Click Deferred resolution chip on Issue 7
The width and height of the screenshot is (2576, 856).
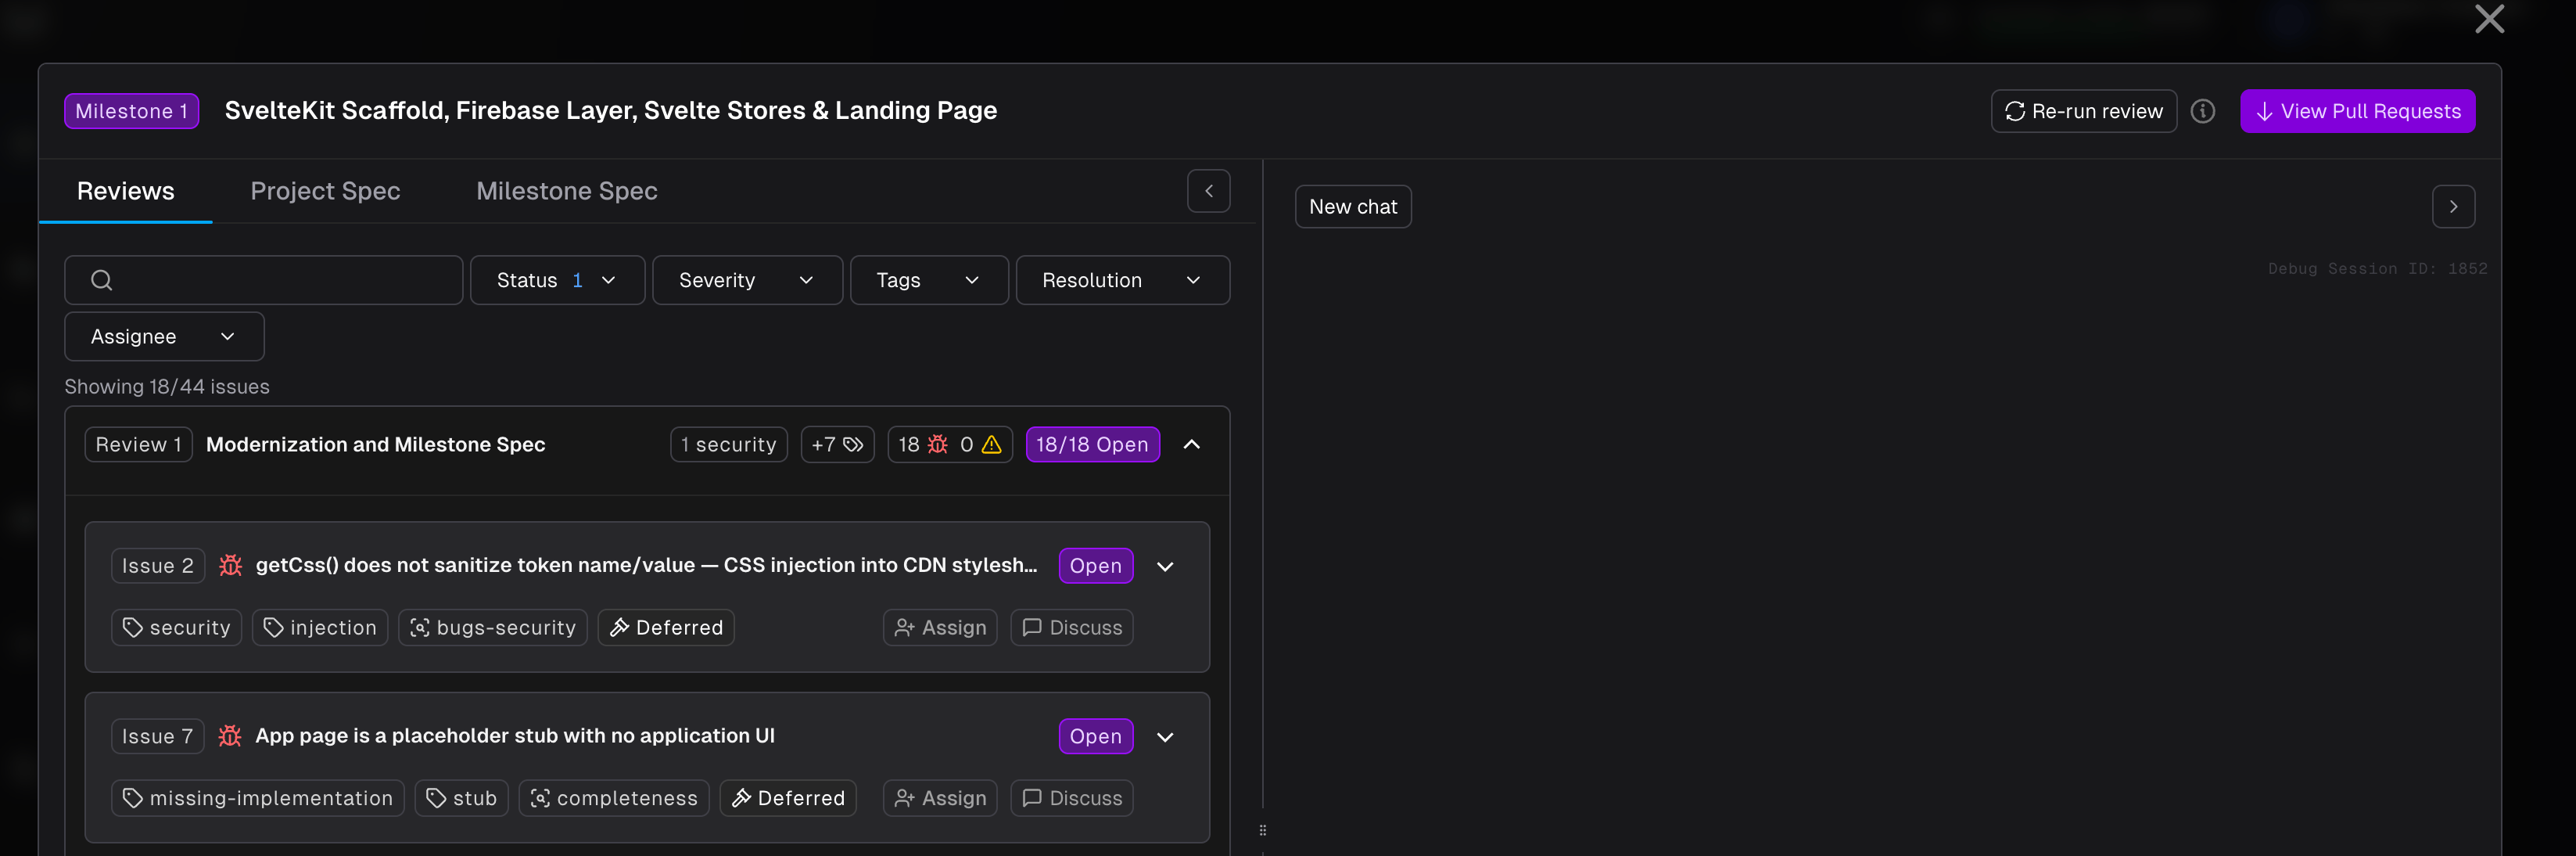(x=788, y=799)
